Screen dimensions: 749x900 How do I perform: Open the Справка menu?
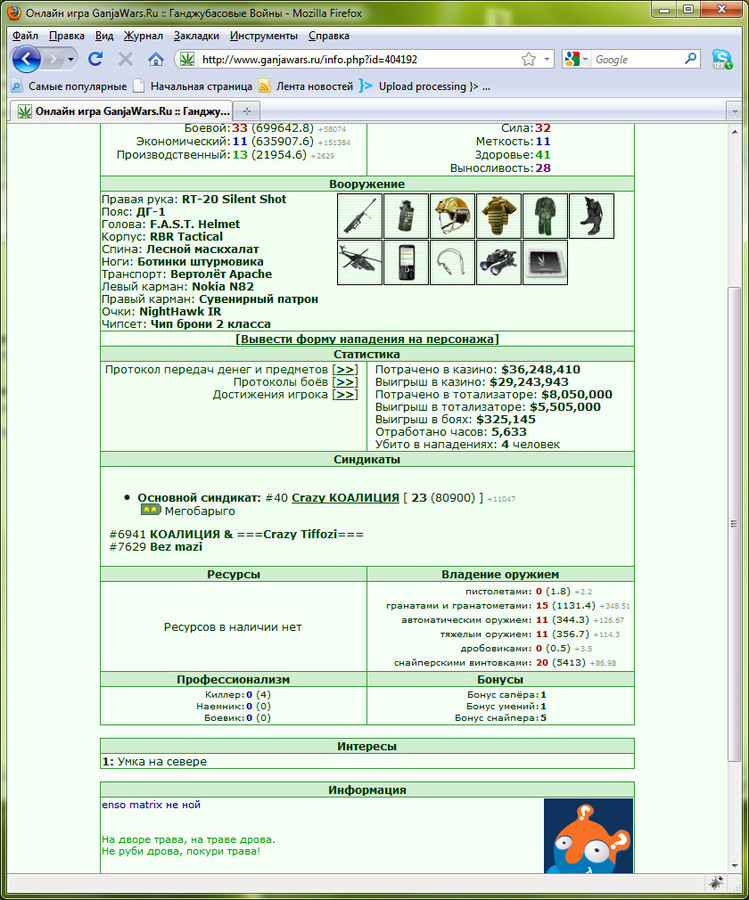[329, 36]
